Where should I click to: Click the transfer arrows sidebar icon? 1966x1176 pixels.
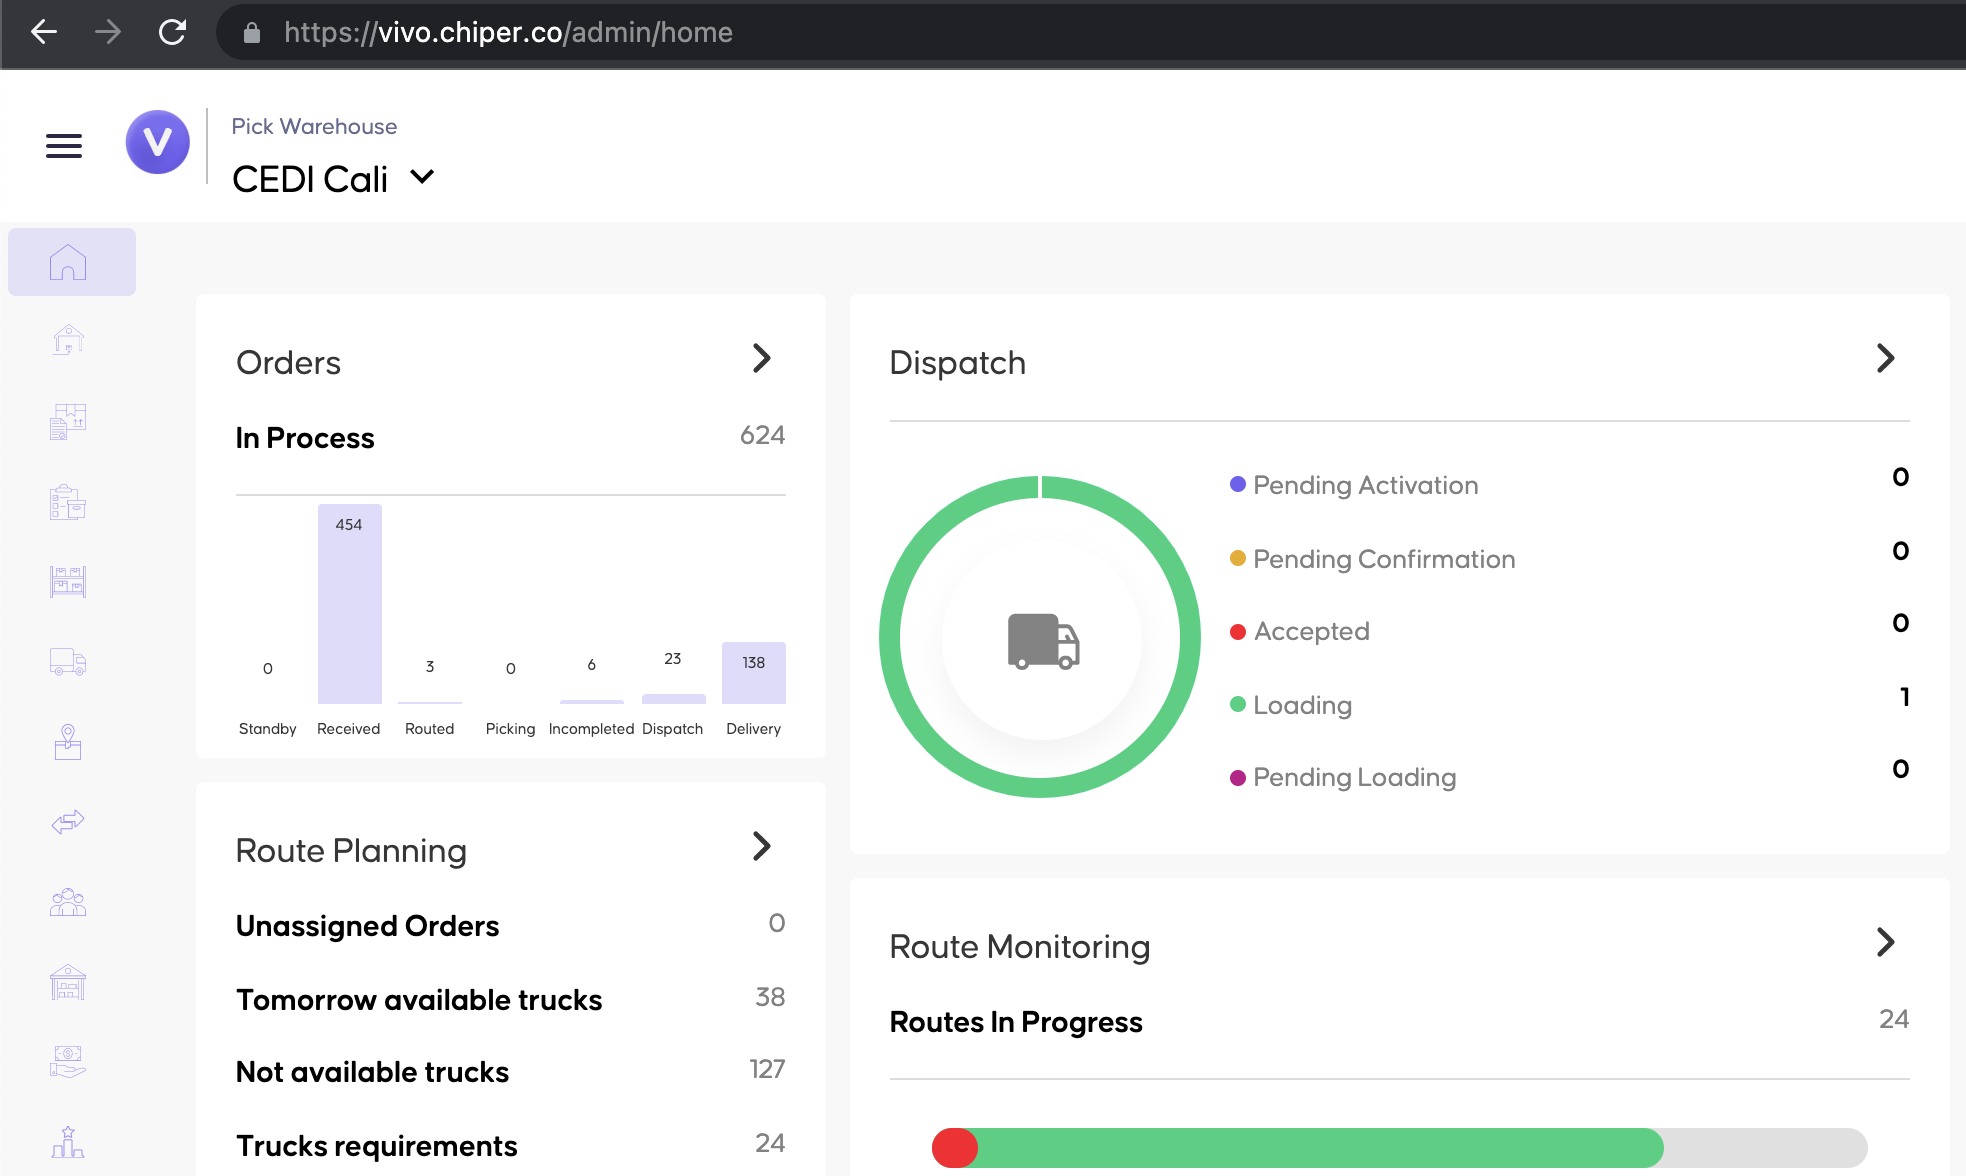[x=68, y=822]
